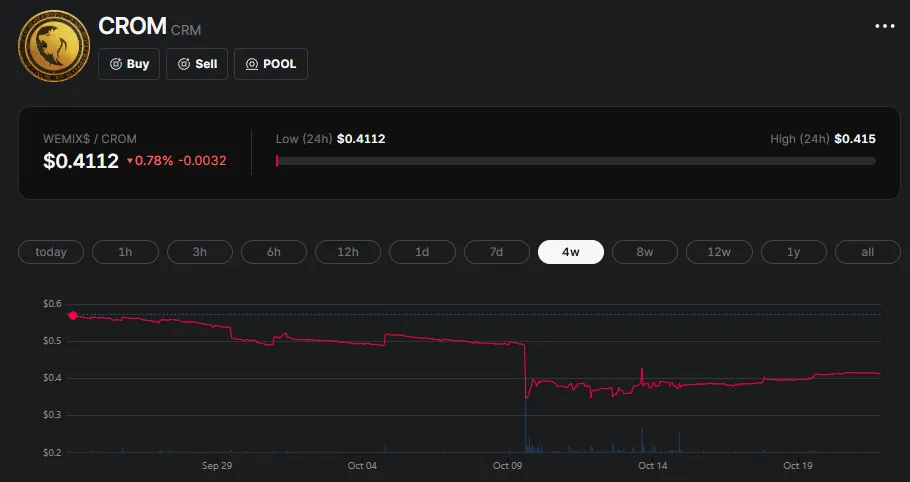The height and width of the screenshot is (482, 910).
Task: Click the Sell button
Action: point(197,64)
